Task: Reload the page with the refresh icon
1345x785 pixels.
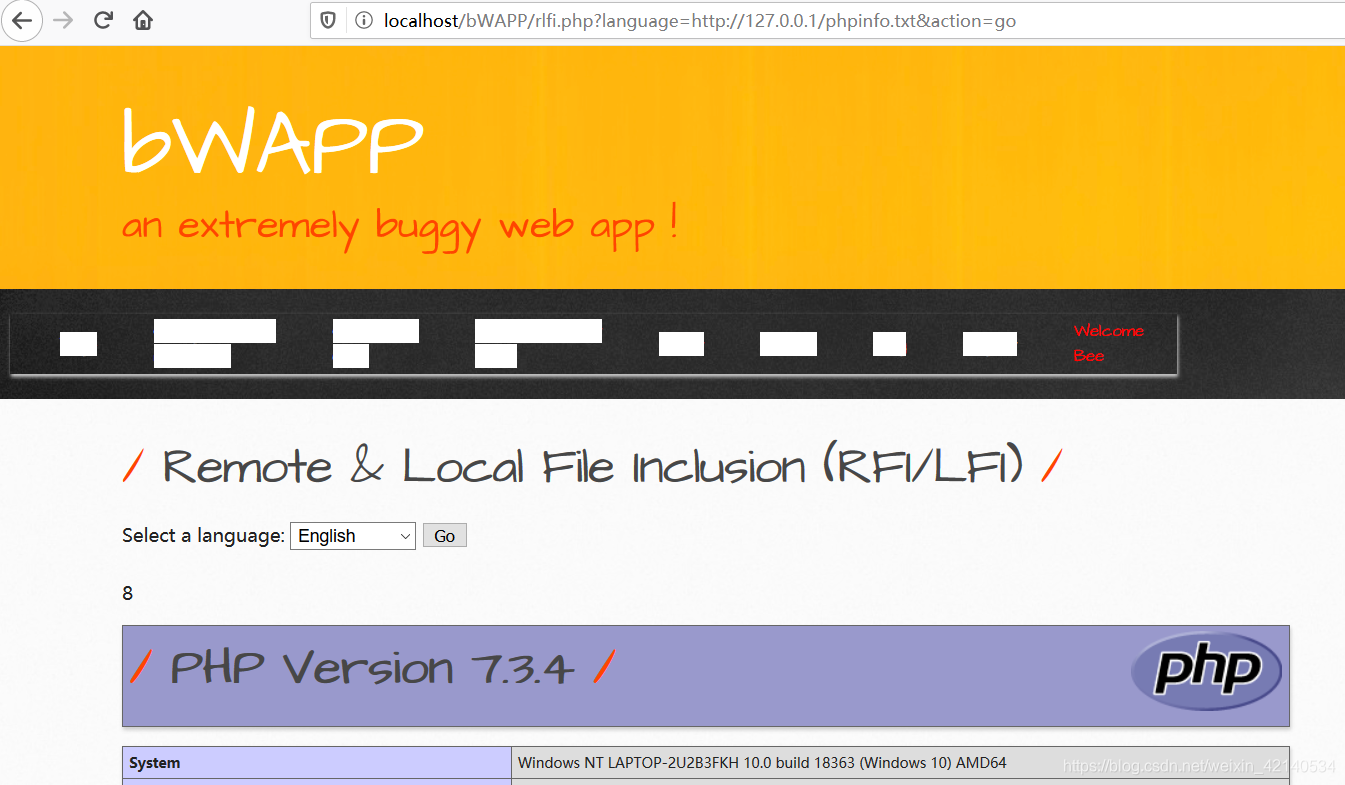Action: click(103, 20)
